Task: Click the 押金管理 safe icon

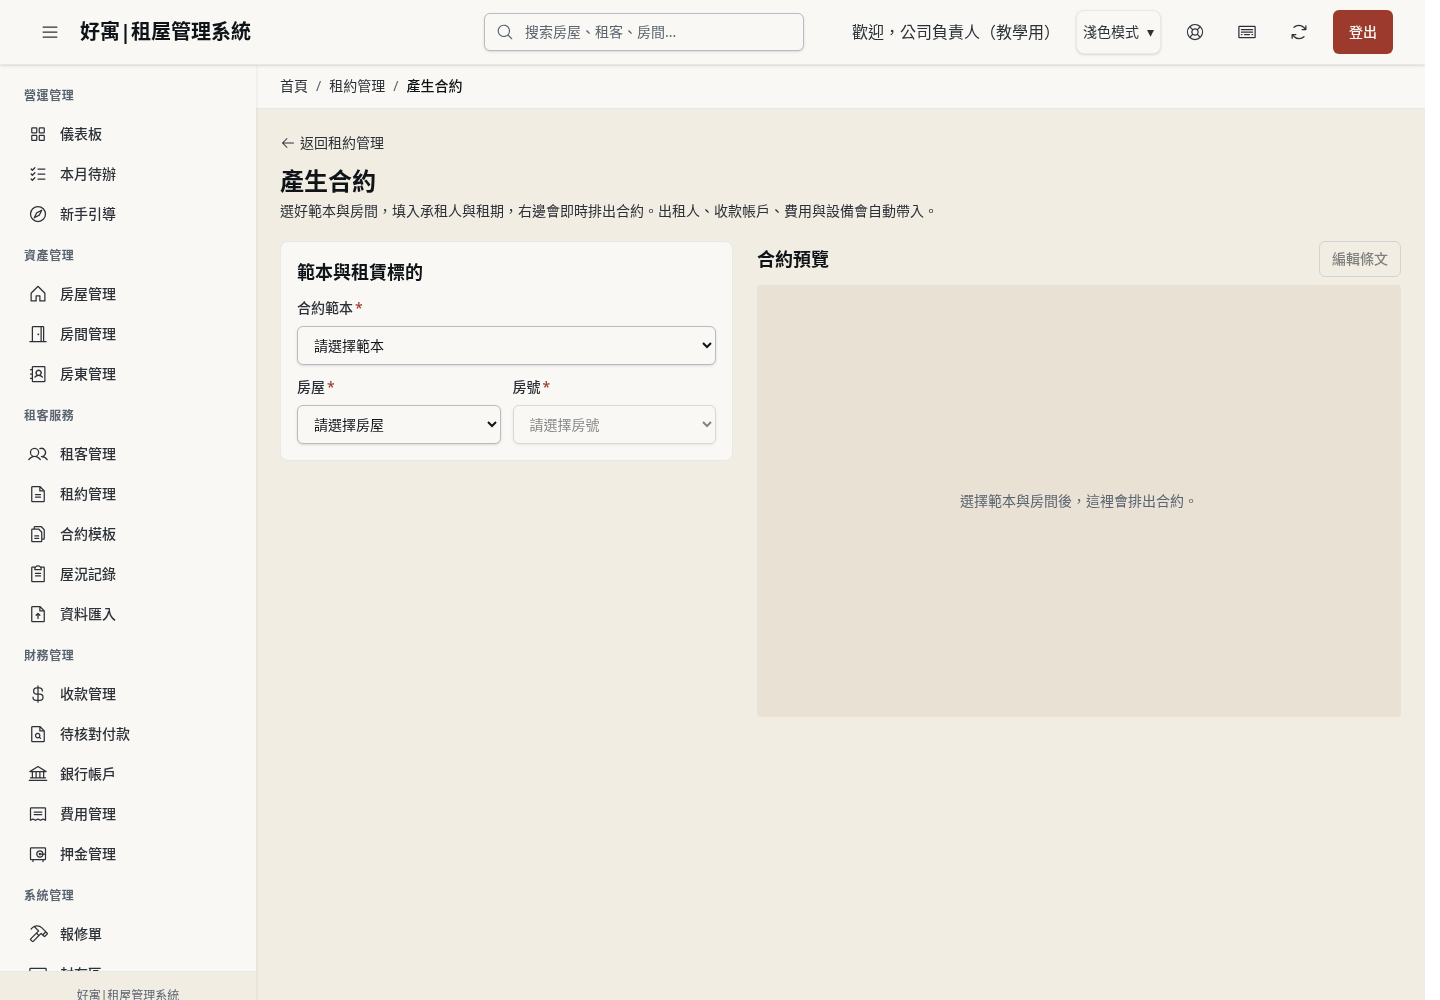Action: click(38, 854)
